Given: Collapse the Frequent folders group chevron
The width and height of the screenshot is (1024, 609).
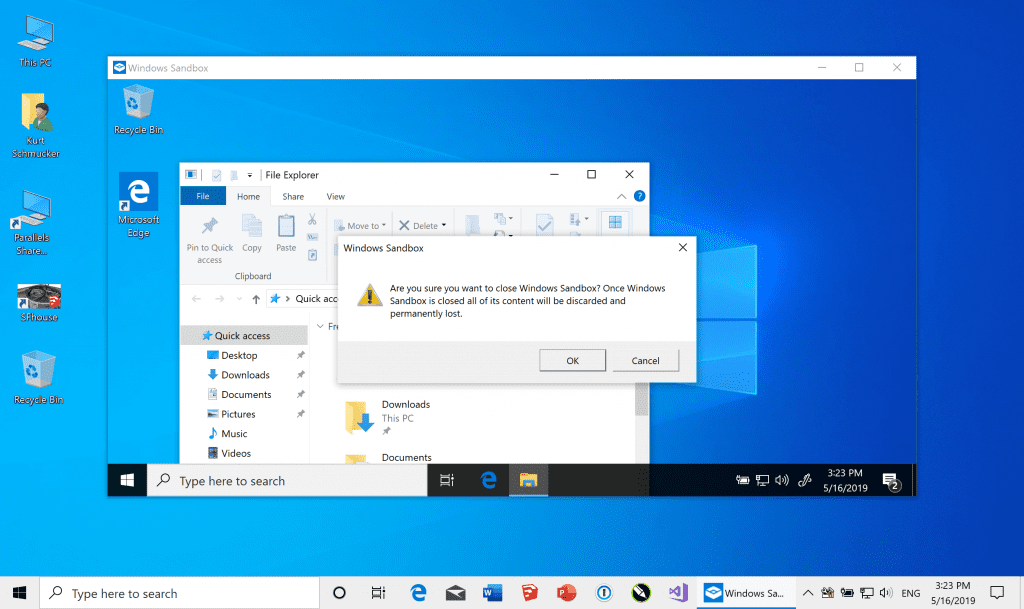Looking at the screenshot, I should coord(321,326).
